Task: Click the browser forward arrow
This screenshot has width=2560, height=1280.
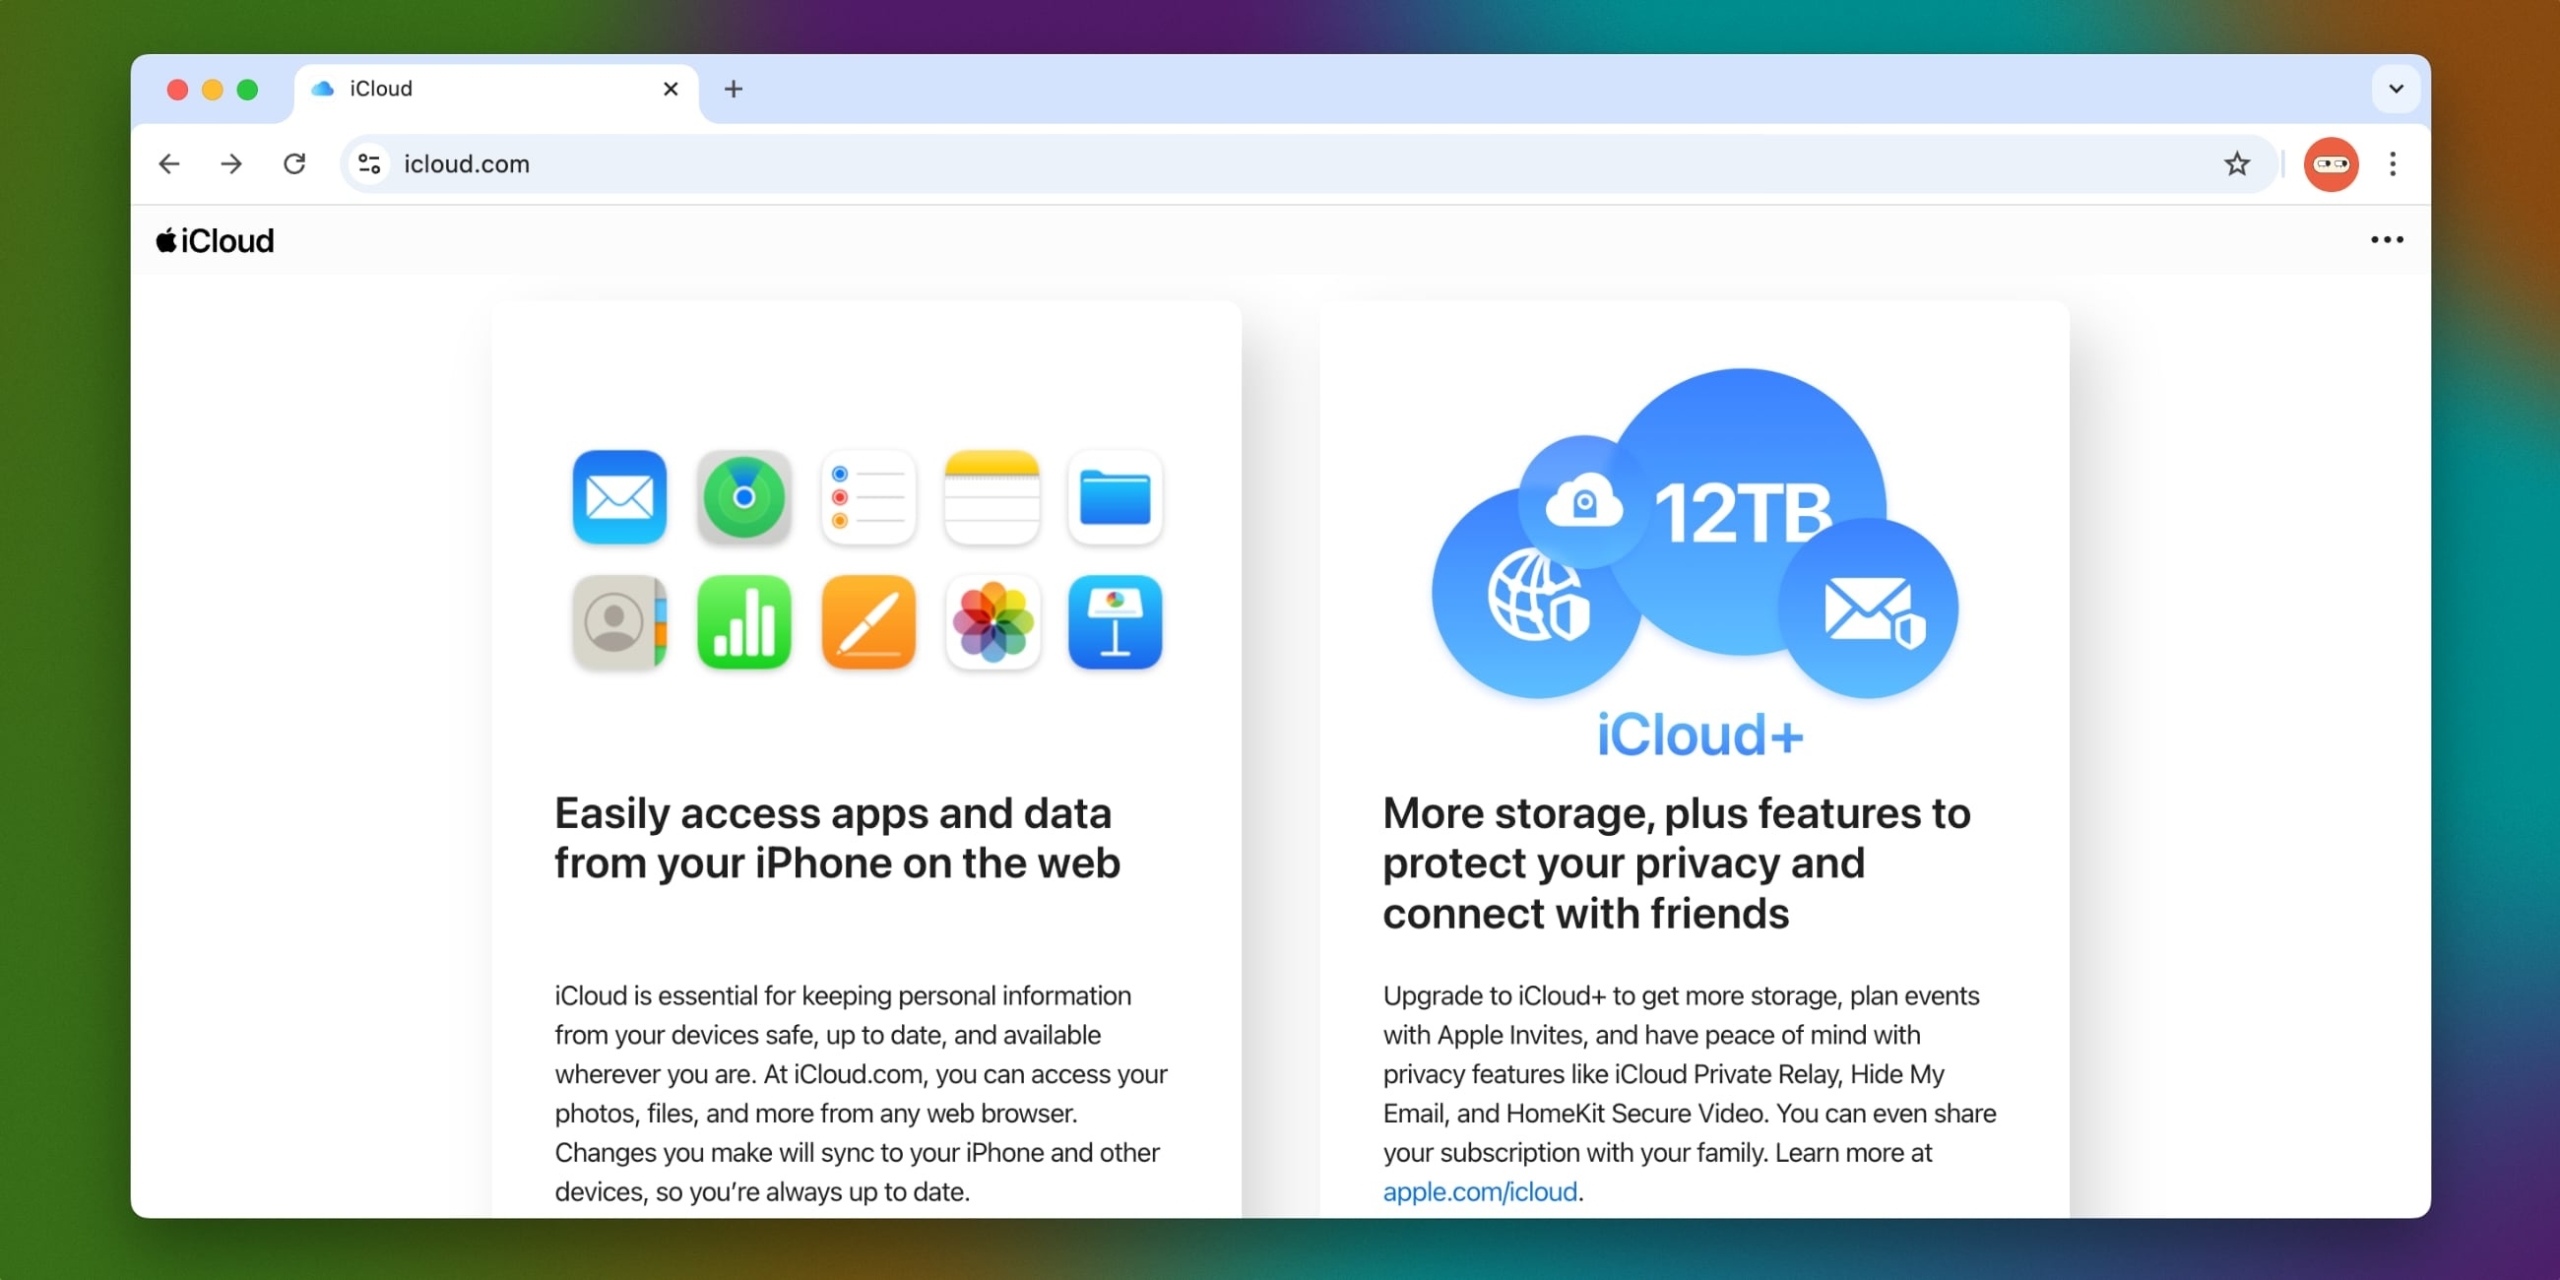Action: 231,164
